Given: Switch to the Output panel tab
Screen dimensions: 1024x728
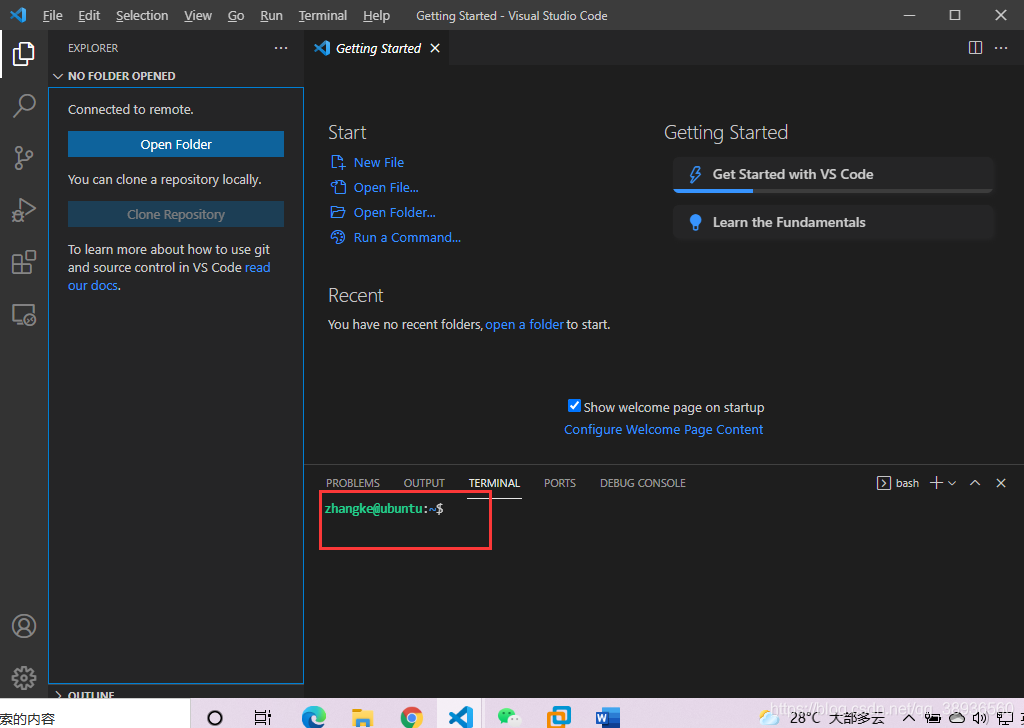Looking at the screenshot, I should [x=424, y=483].
